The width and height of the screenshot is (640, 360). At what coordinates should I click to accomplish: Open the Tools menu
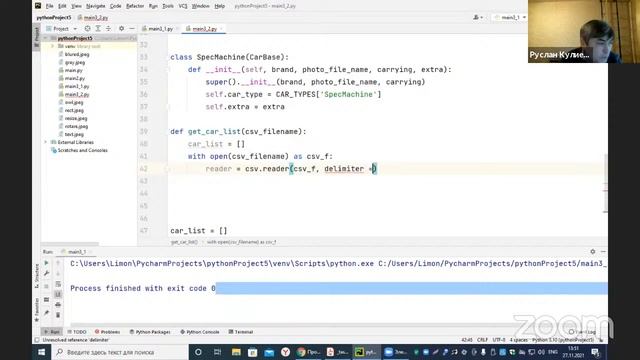click(x=168, y=6)
